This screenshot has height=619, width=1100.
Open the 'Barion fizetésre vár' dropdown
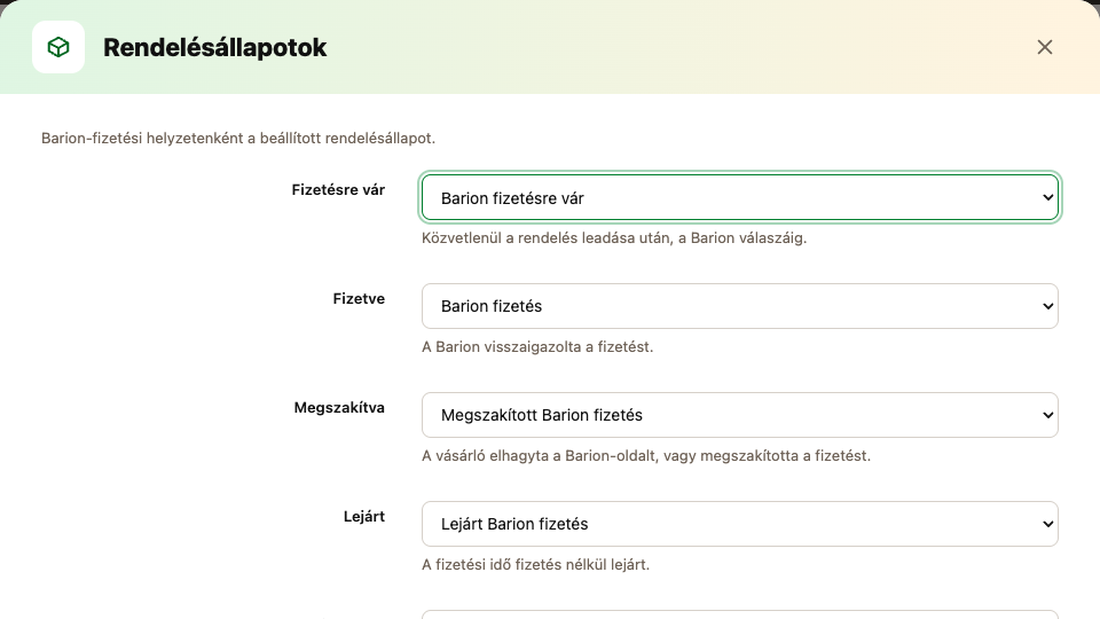[x=739, y=198]
